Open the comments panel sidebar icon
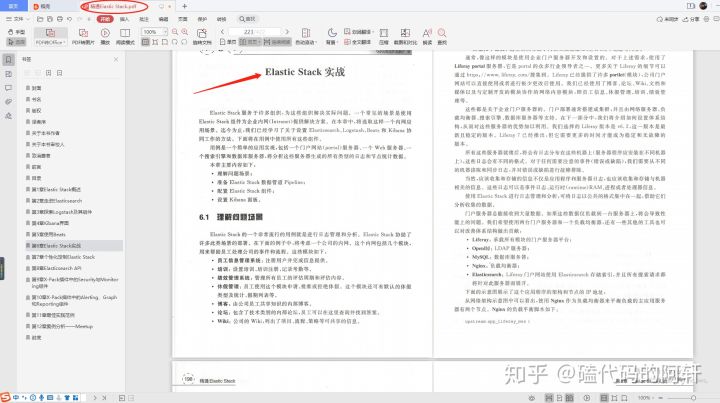Screen dimensions: 720x403 point(8,88)
